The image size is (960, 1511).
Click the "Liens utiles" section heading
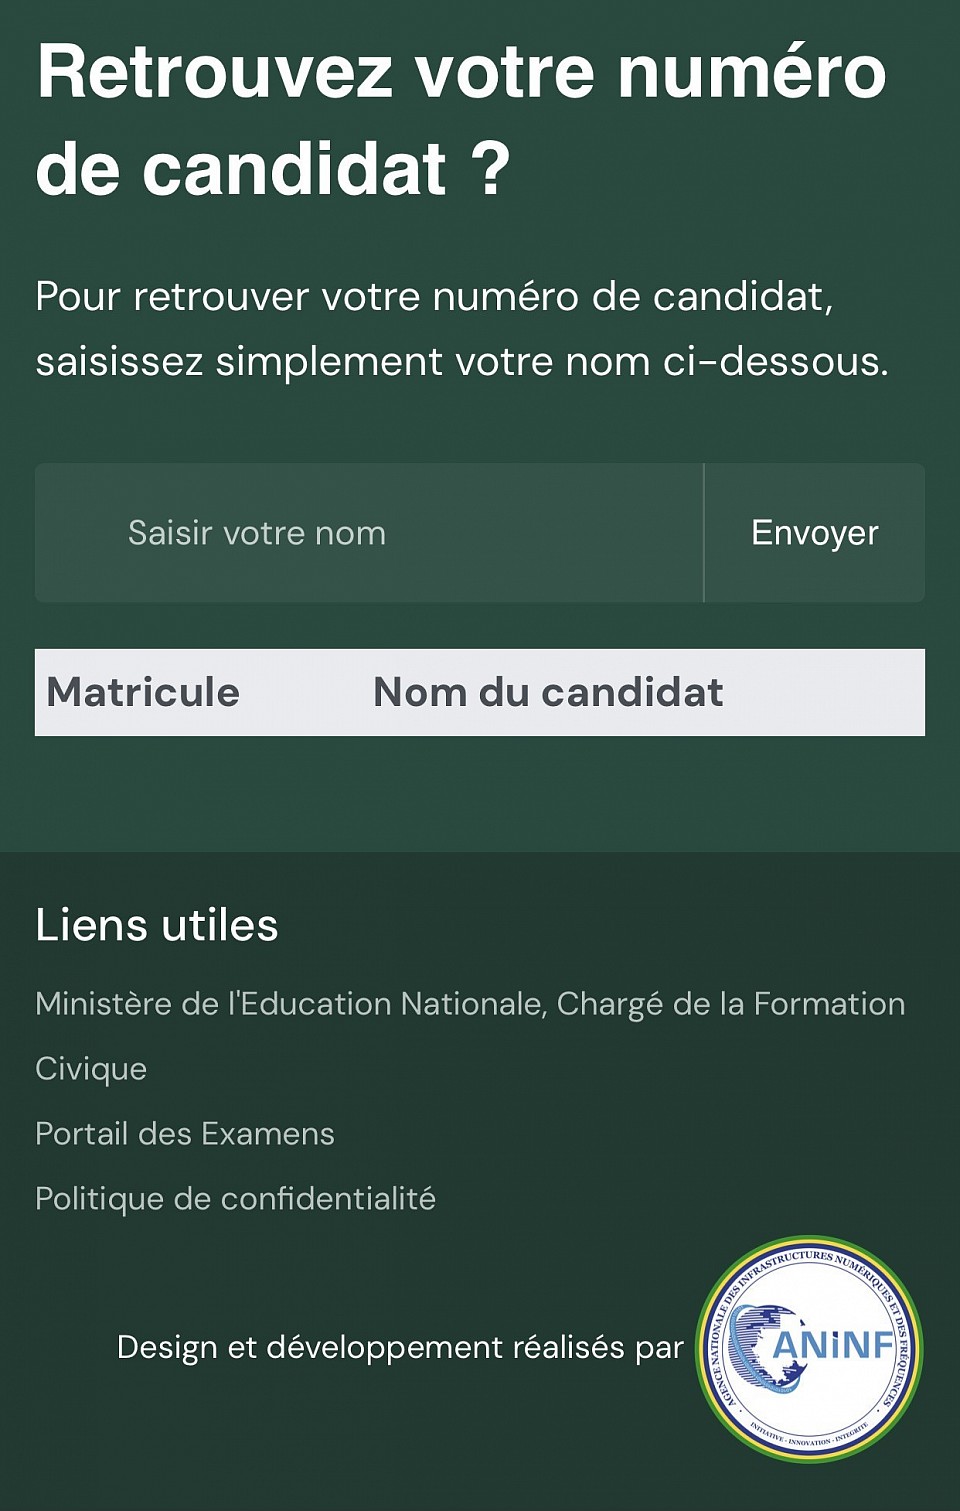[x=157, y=925]
